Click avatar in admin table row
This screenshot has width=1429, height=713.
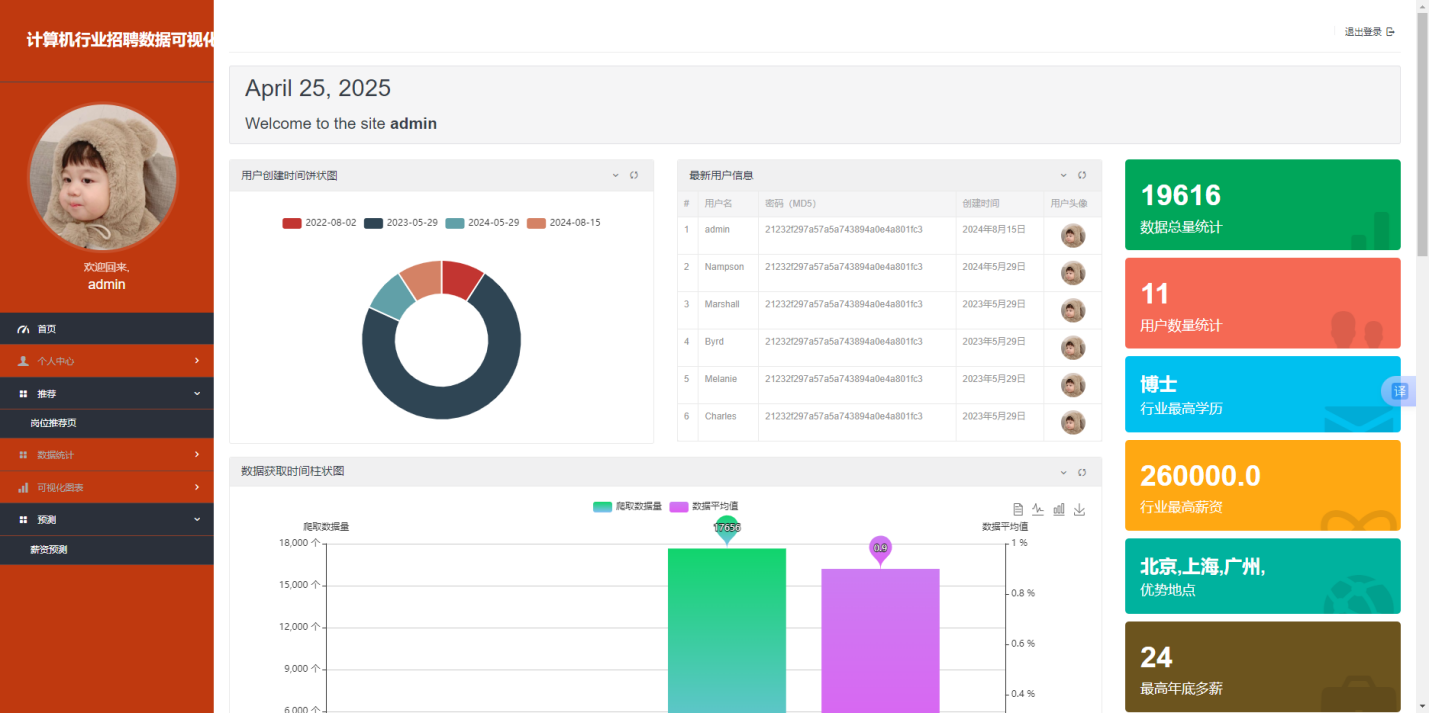pos(1073,236)
